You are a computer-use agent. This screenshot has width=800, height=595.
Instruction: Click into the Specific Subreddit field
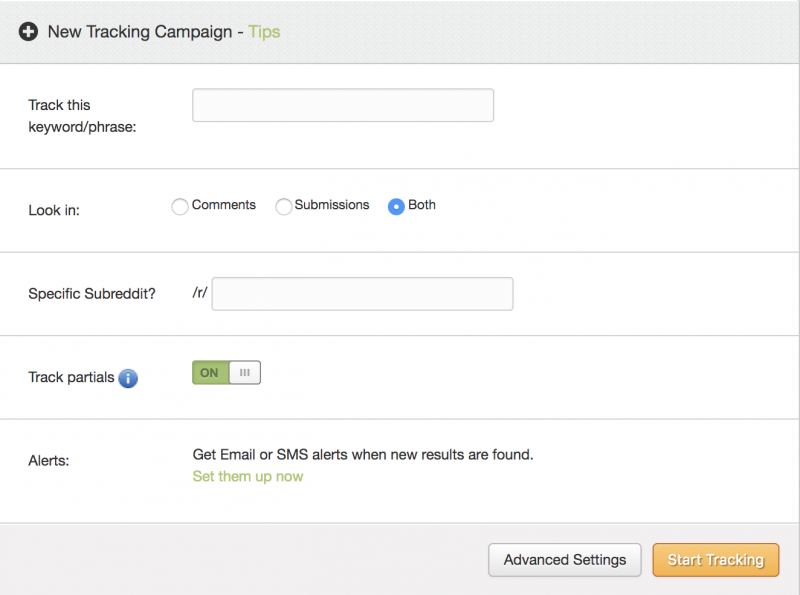point(362,294)
